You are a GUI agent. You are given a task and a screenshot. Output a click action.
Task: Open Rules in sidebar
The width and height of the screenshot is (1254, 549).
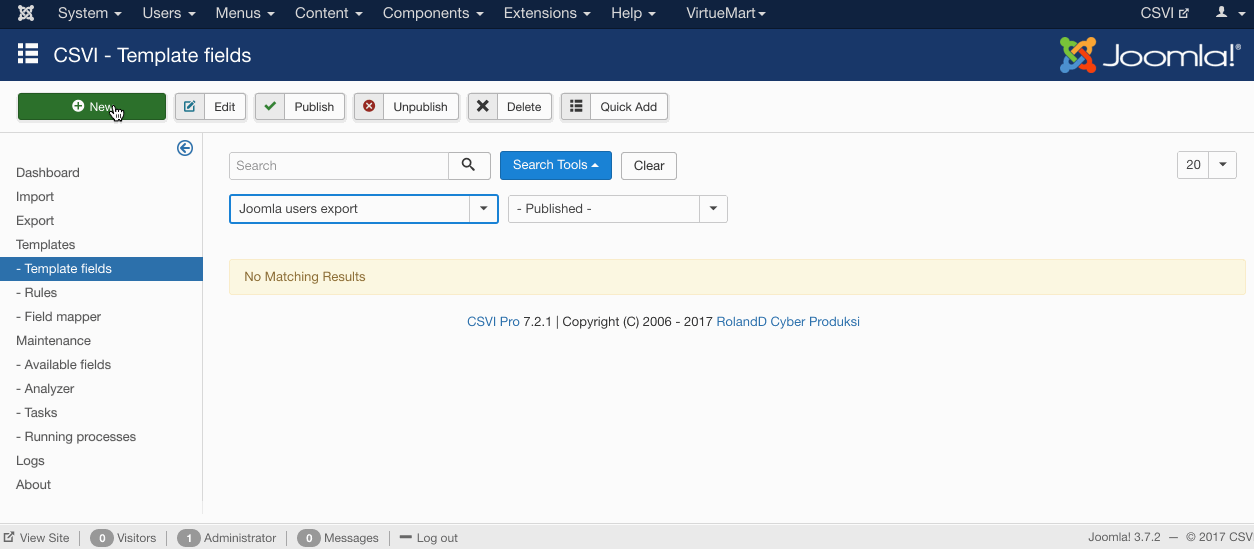[x=36, y=293]
